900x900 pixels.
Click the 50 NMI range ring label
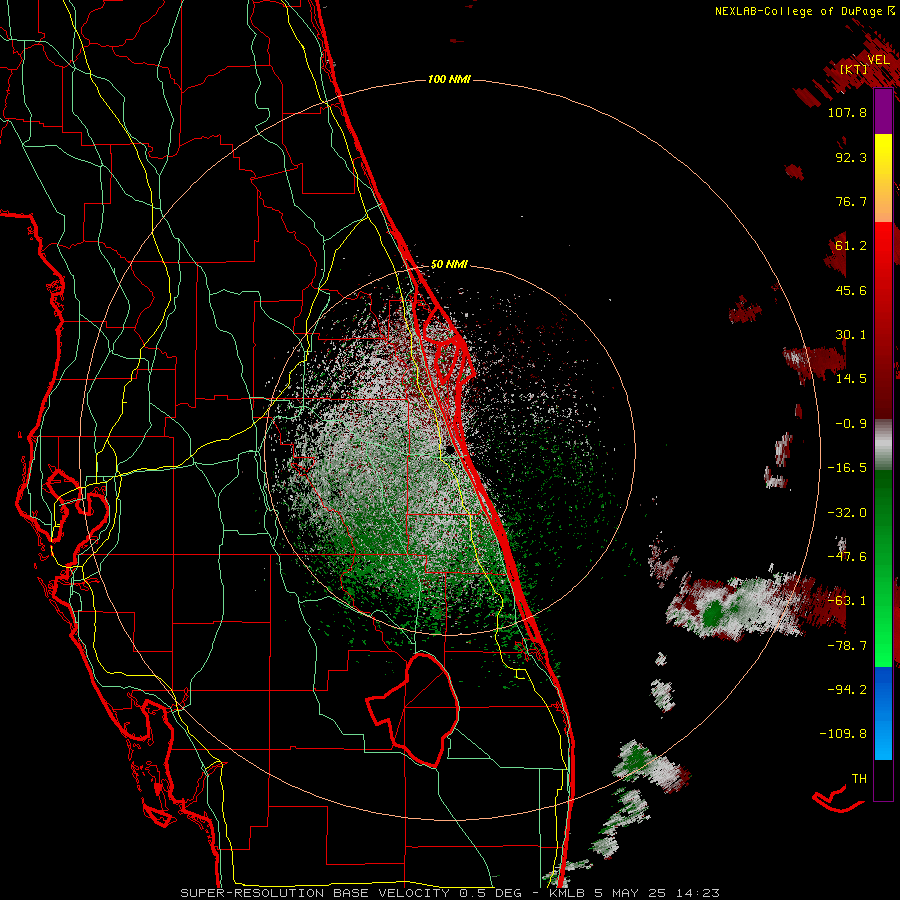(449, 265)
